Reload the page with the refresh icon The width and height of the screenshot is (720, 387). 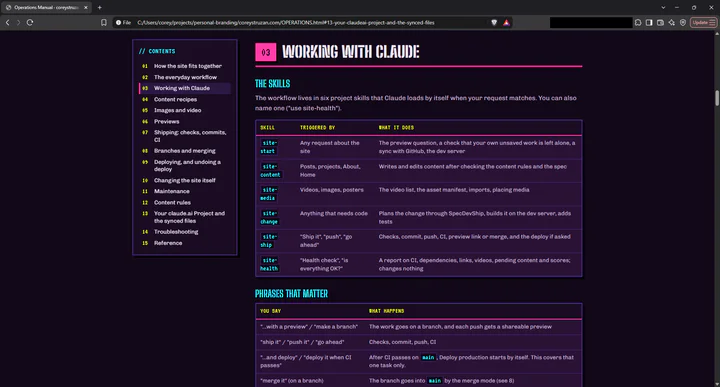30,22
